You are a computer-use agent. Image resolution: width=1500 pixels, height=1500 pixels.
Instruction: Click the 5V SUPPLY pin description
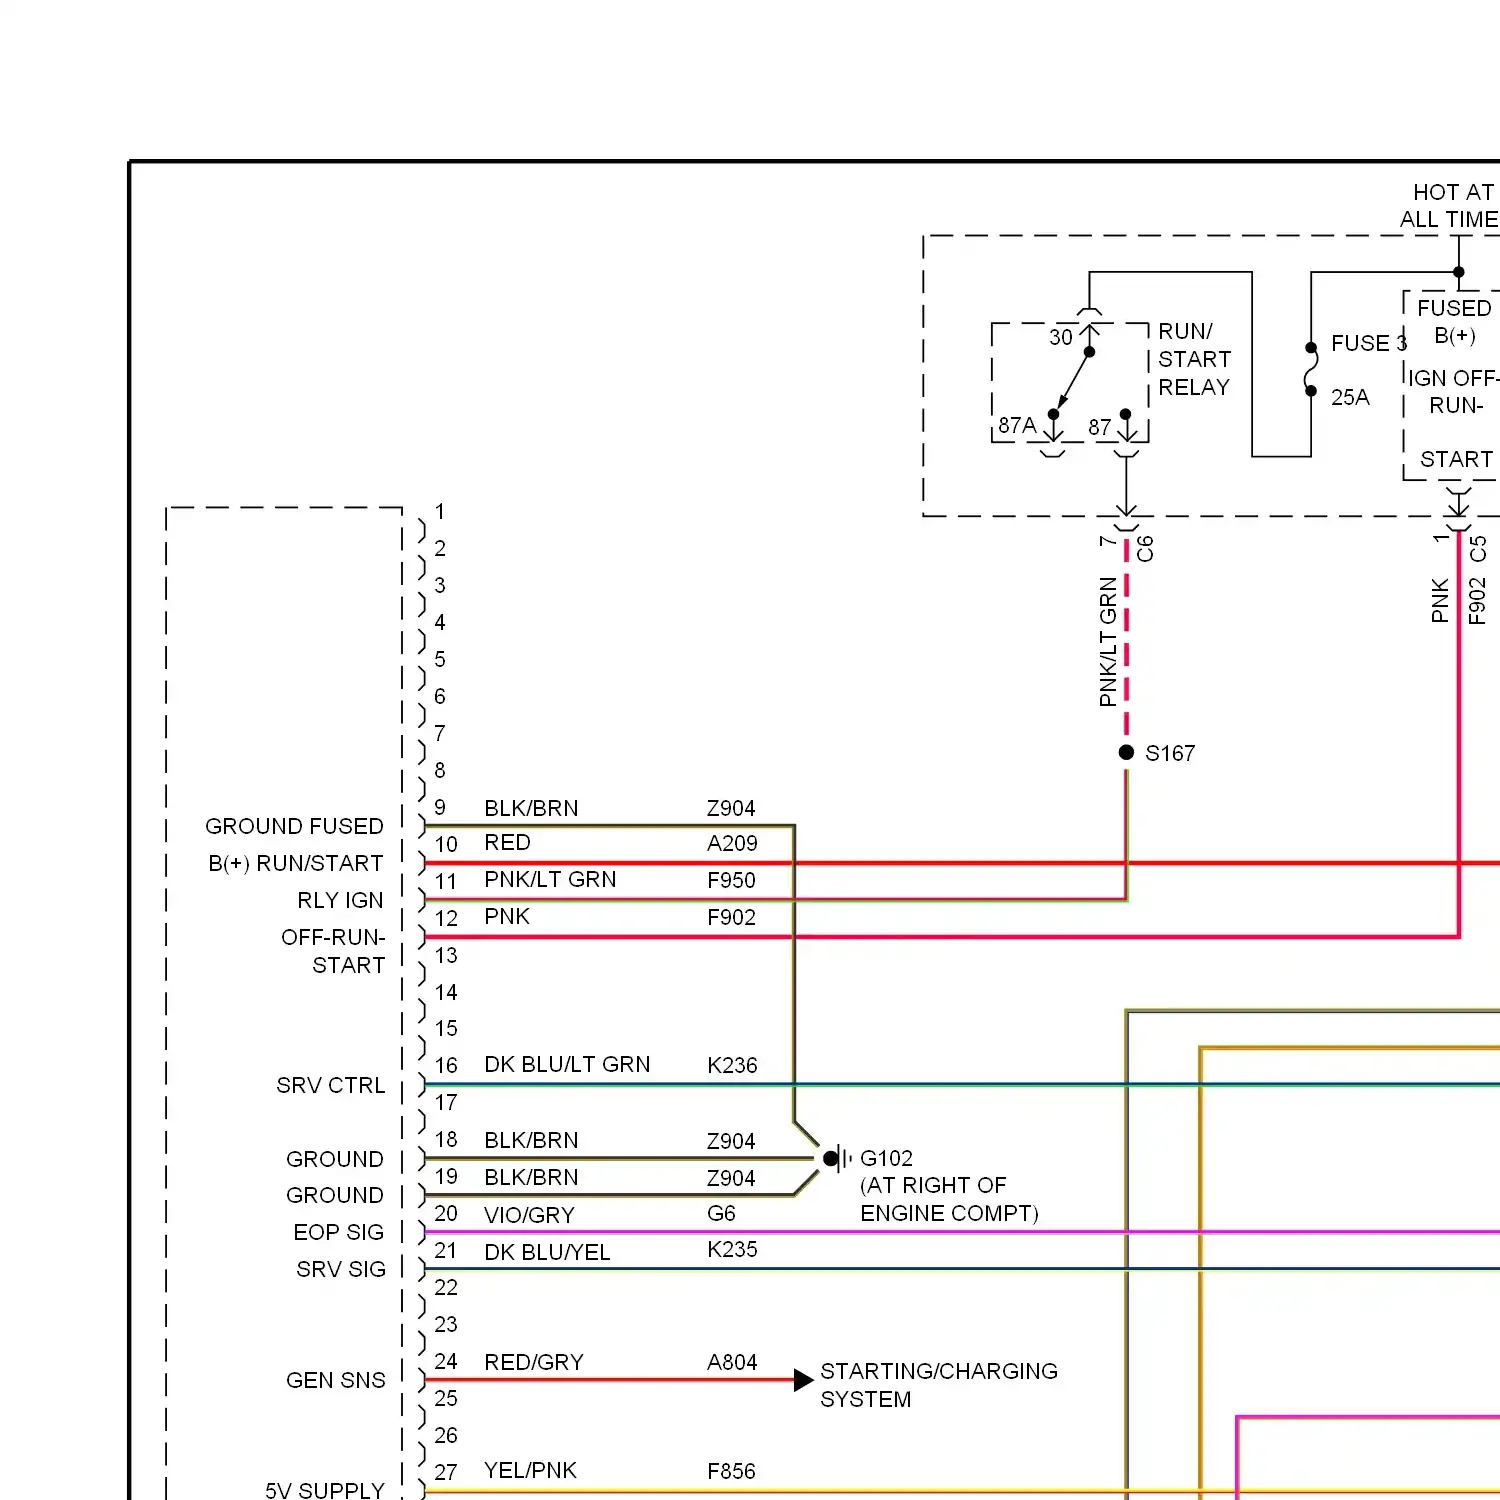click(x=325, y=1490)
